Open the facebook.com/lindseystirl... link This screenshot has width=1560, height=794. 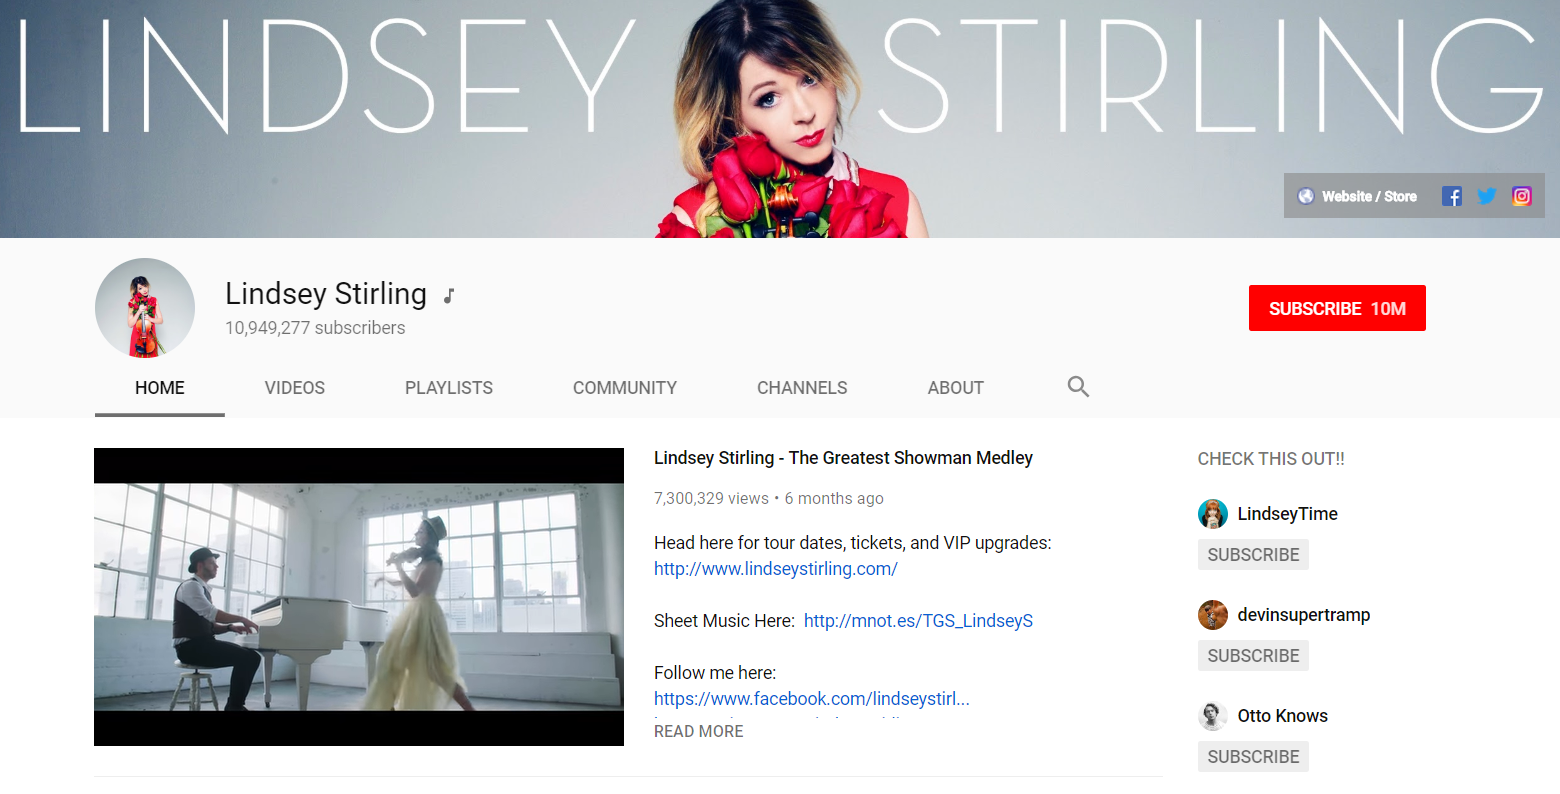pos(812,699)
